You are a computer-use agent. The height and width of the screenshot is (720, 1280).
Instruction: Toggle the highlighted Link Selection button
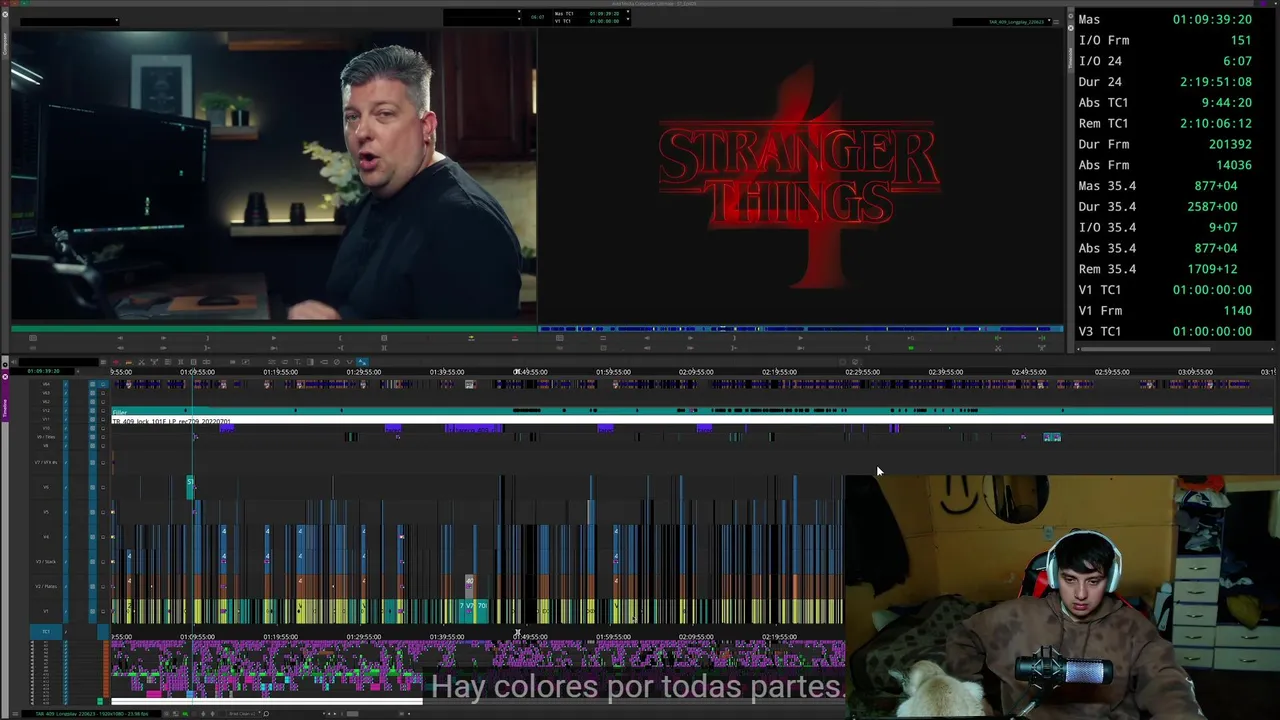362,362
